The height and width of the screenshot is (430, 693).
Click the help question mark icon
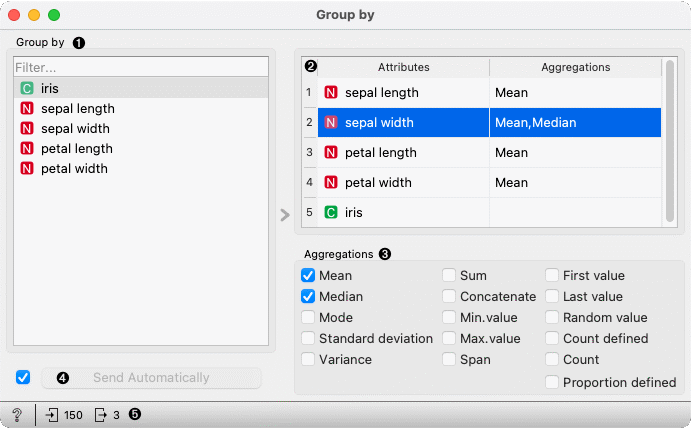click(x=17, y=415)
